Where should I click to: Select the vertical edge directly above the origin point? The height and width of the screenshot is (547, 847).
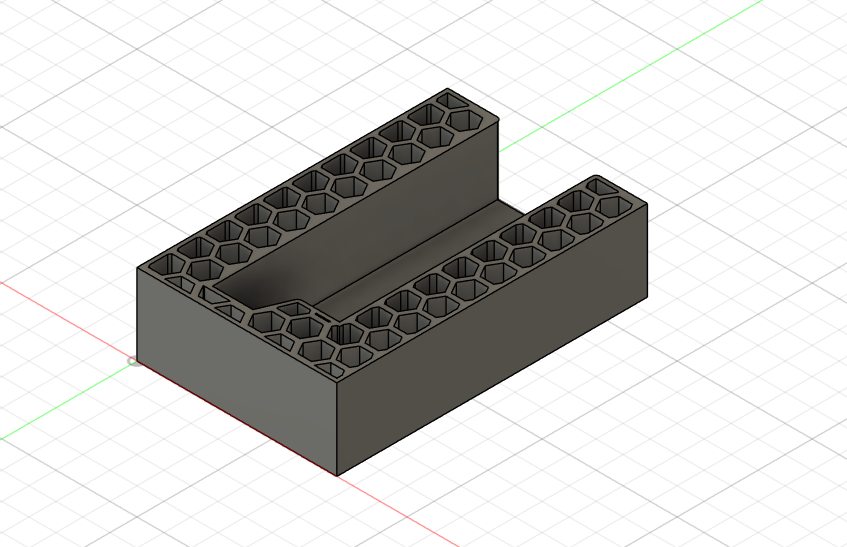[x=137, y=315]
